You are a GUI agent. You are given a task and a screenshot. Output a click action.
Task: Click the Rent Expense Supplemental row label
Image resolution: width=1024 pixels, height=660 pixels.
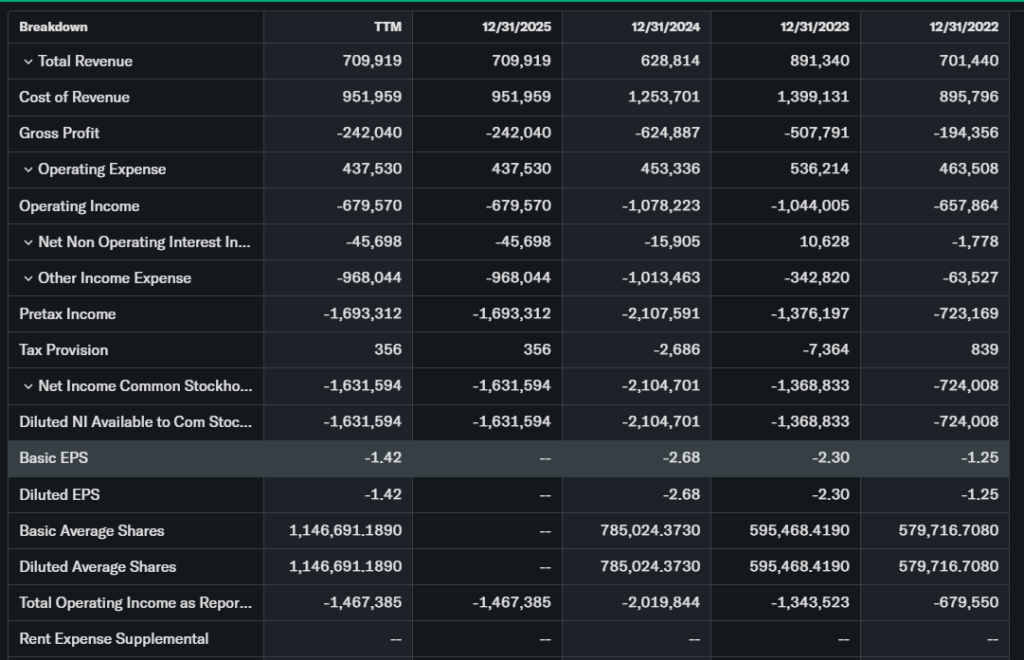click(114, 639)
